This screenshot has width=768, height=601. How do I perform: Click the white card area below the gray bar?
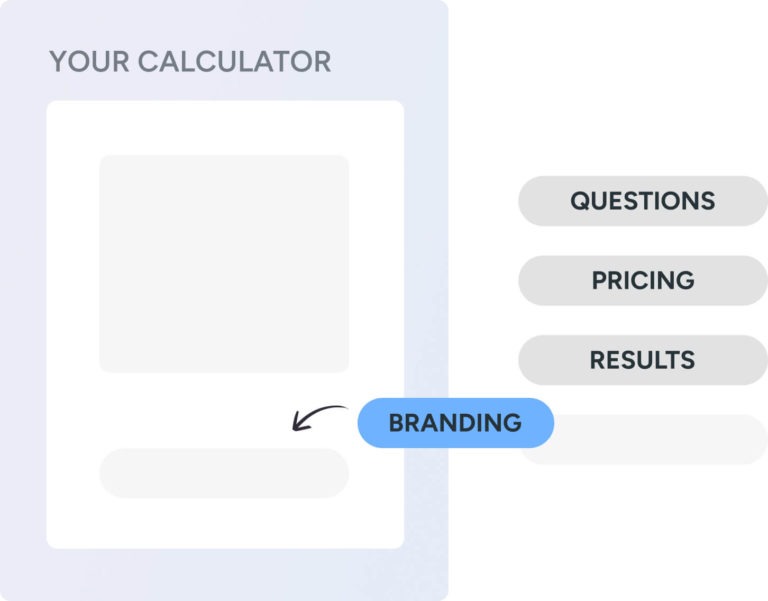coord(224,523)
